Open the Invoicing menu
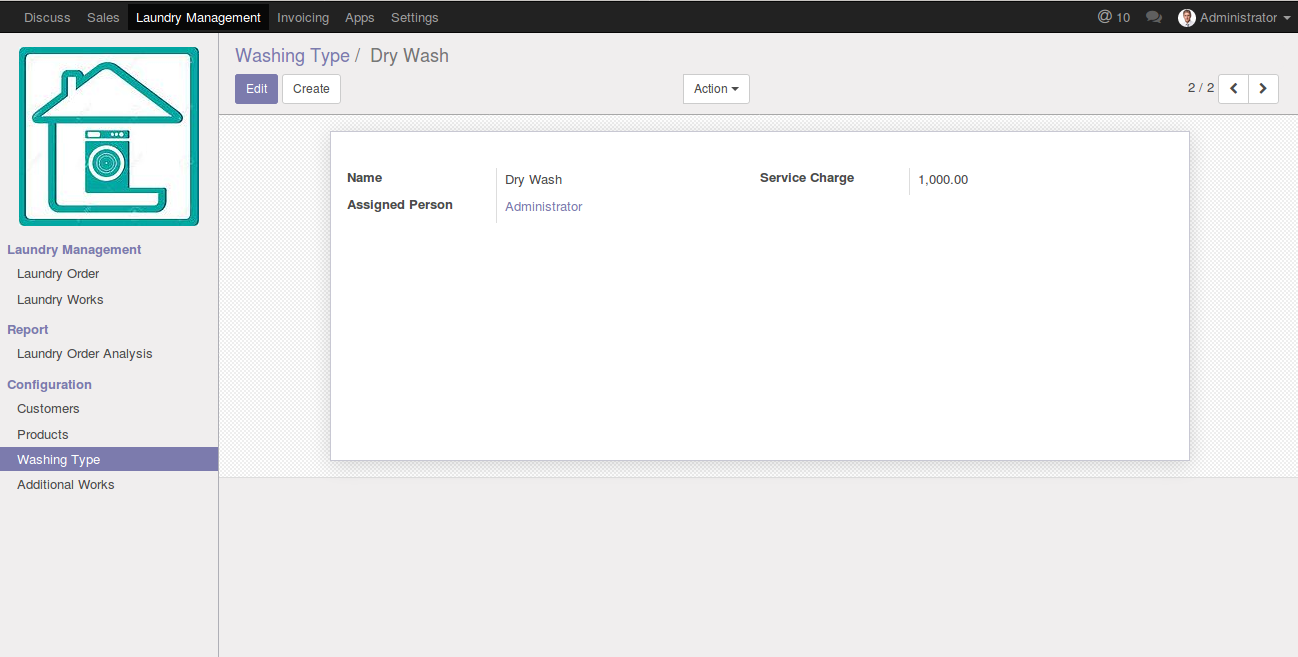Screen dimensions: 1298x657 pos(303,17)
